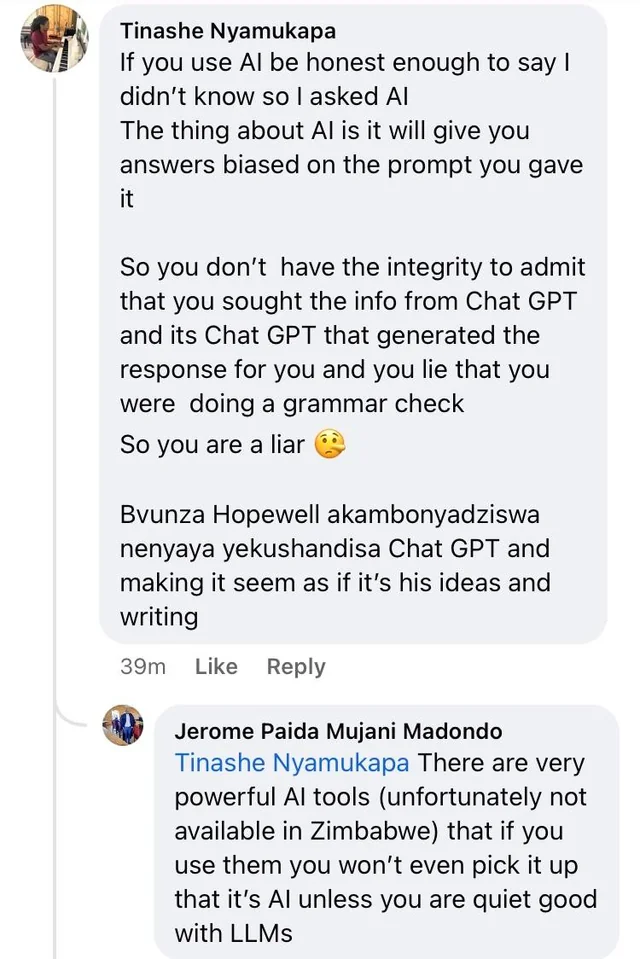
Task: Follow the blue Tinashe Nyamukapa mention
Action: [x=292, y=763]
